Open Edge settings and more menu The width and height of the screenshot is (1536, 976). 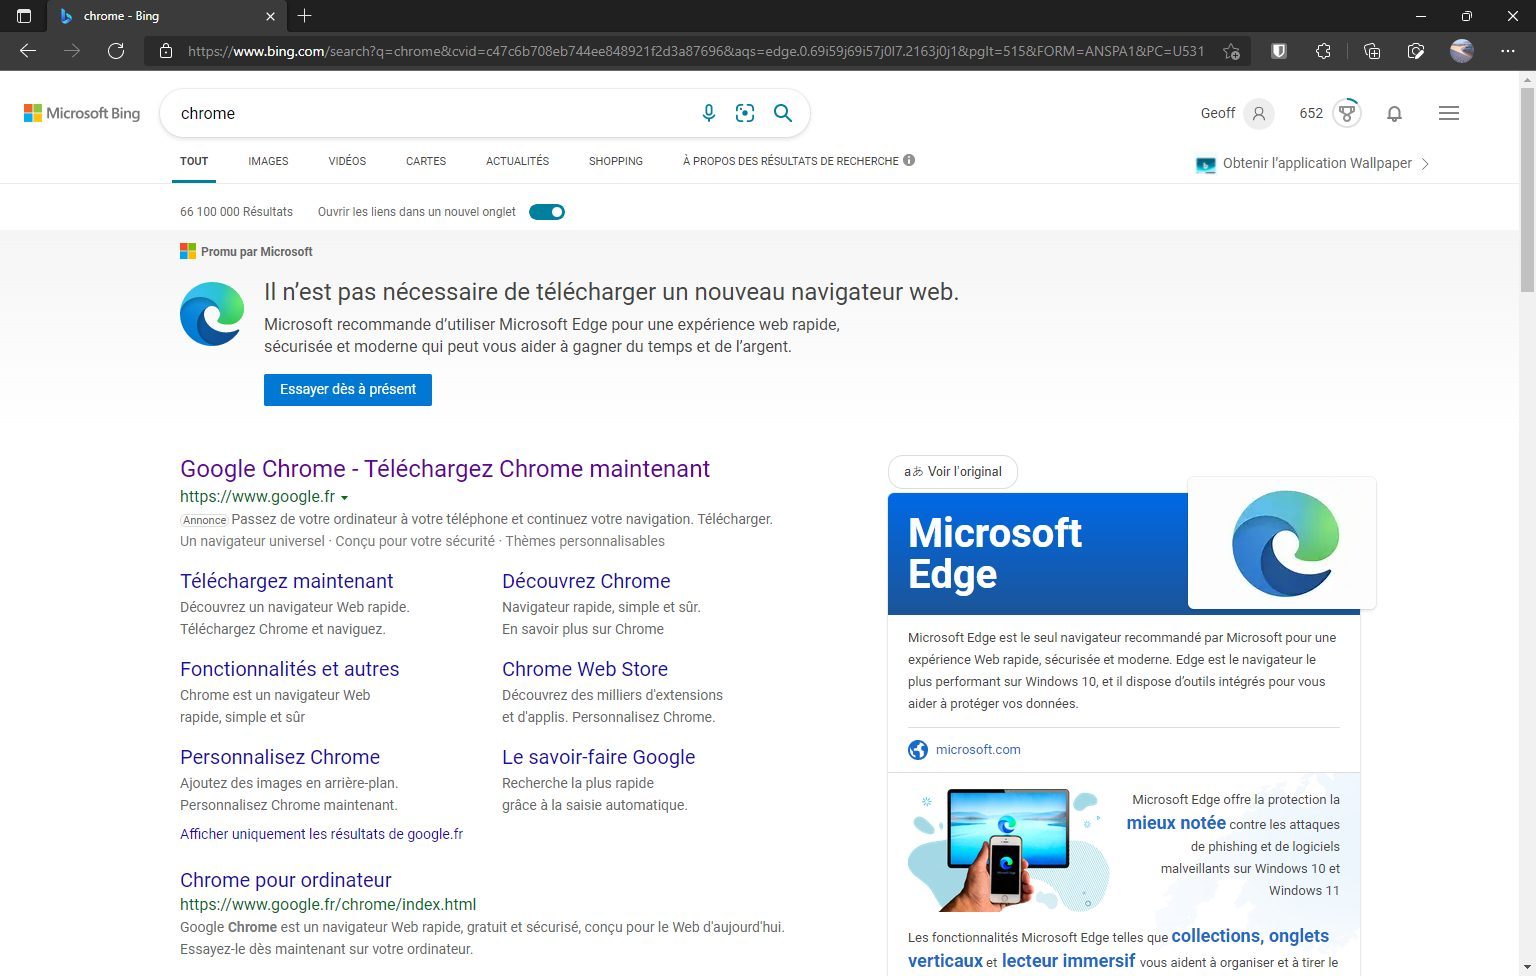pyautogui.click(x=1508, y=51)
